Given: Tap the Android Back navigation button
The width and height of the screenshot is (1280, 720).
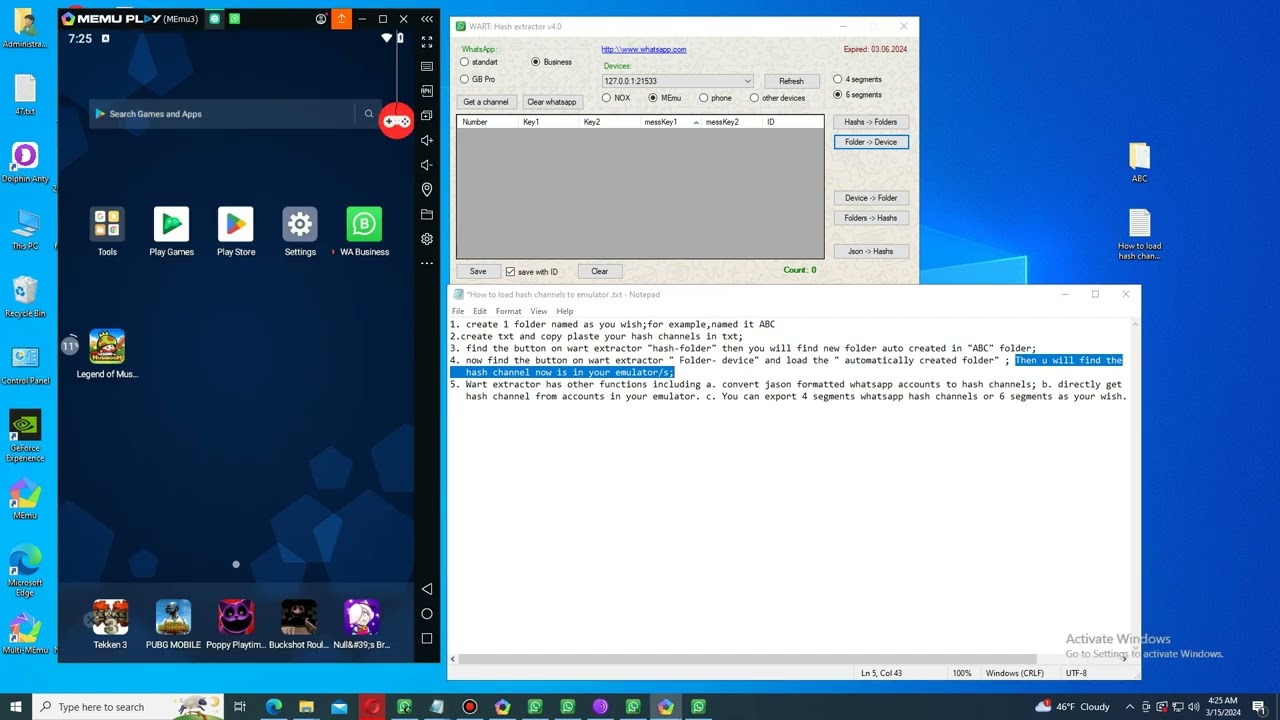Looking at the screenshot, I should coord(427,589).
